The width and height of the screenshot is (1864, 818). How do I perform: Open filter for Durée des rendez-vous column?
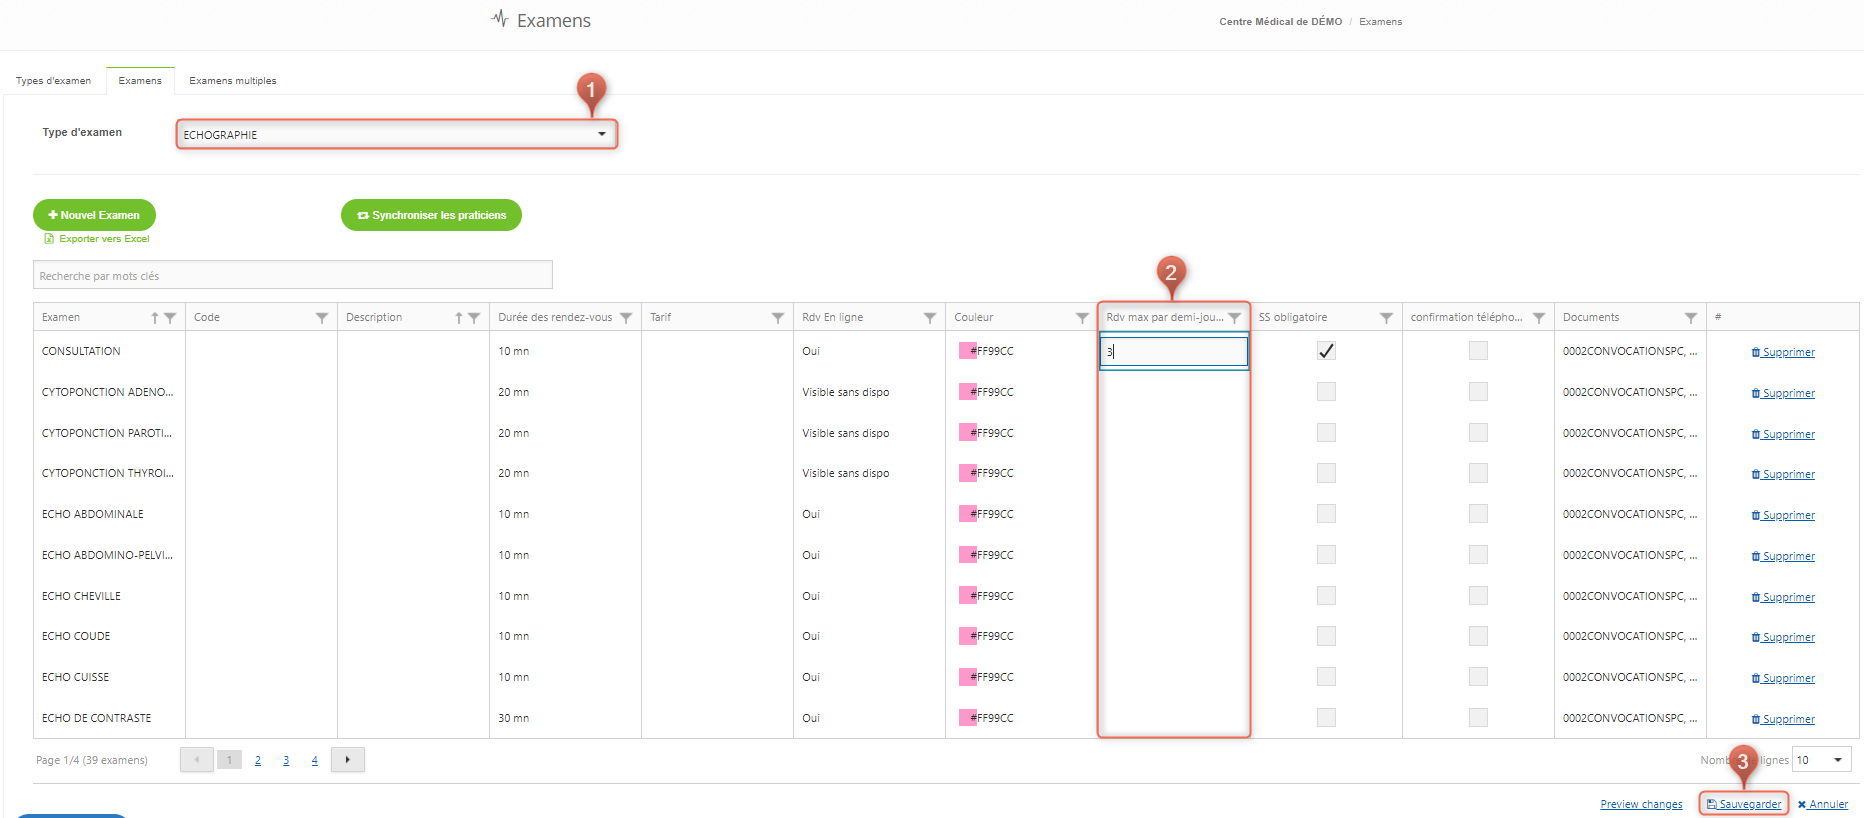626,318
